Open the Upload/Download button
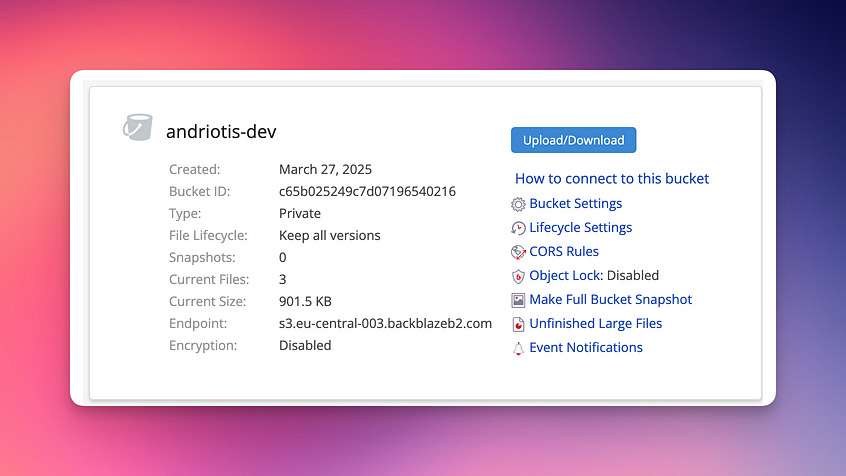 coord(574,140)
